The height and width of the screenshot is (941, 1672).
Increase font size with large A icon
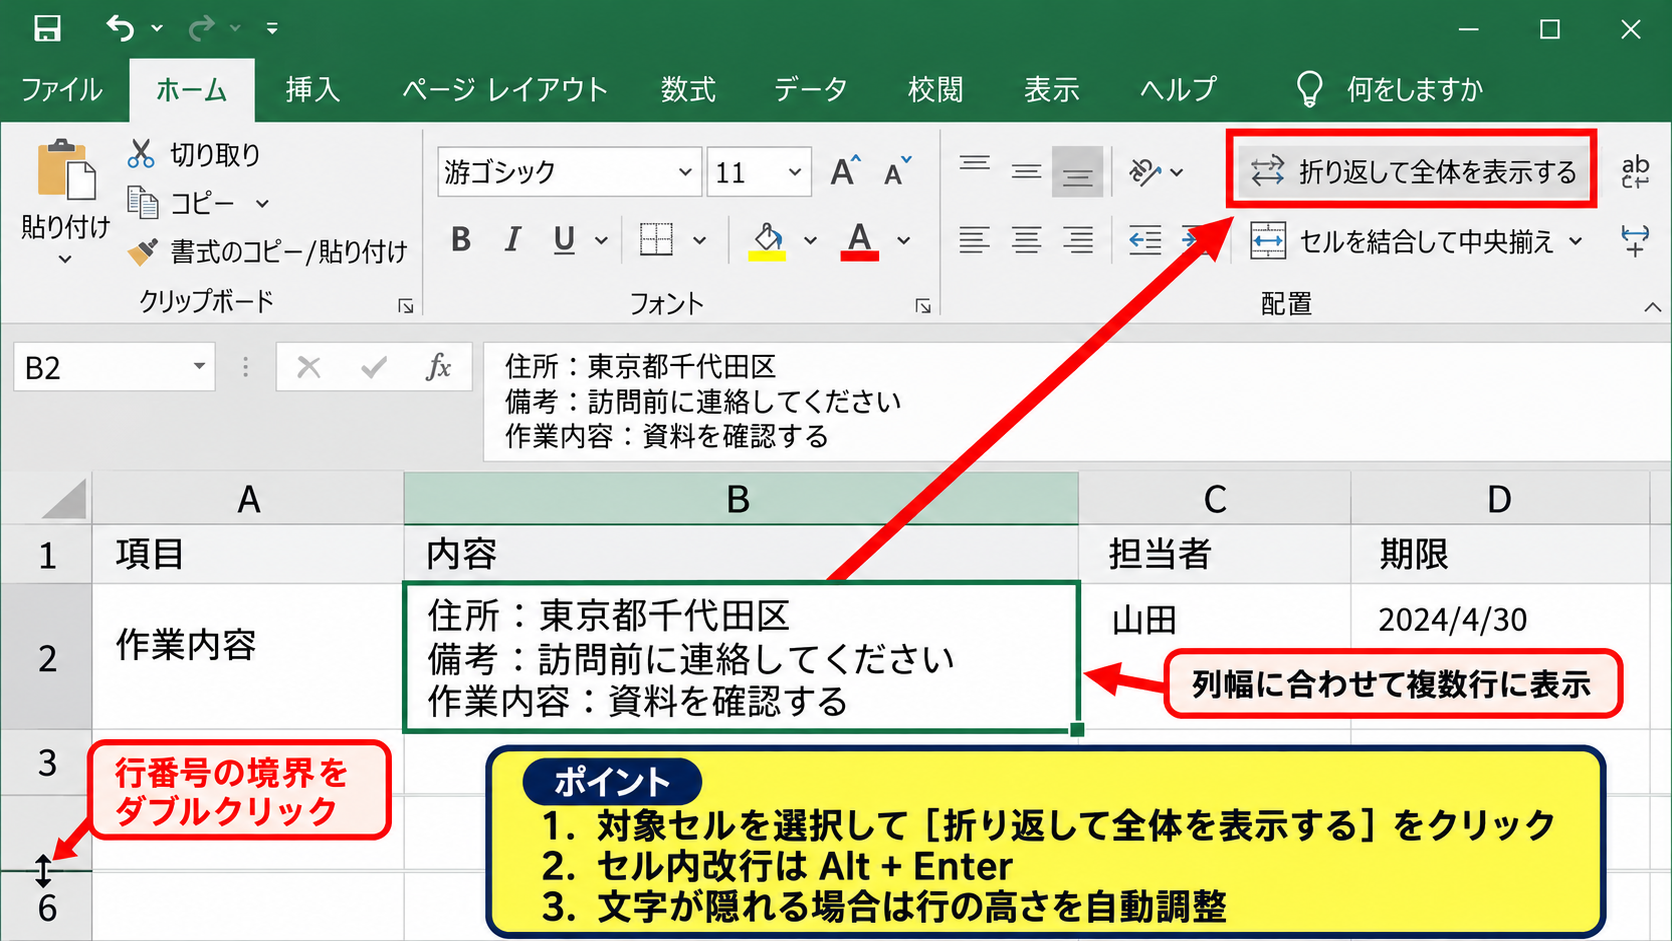point(845,172)
